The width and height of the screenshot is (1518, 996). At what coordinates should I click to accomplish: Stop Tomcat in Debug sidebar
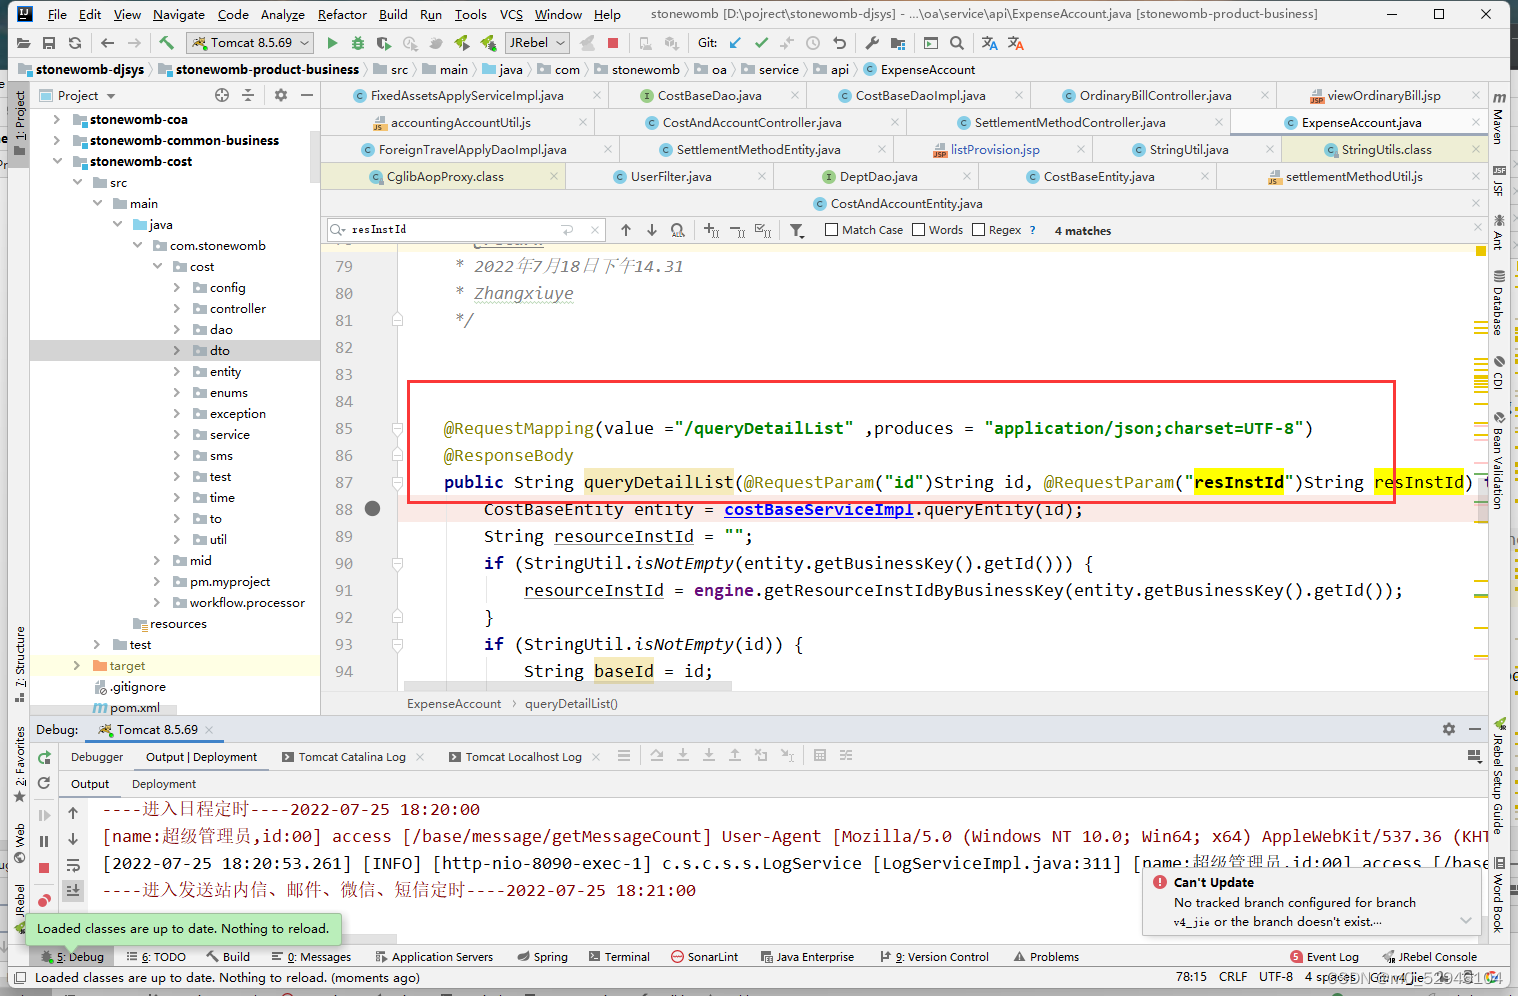44,867
